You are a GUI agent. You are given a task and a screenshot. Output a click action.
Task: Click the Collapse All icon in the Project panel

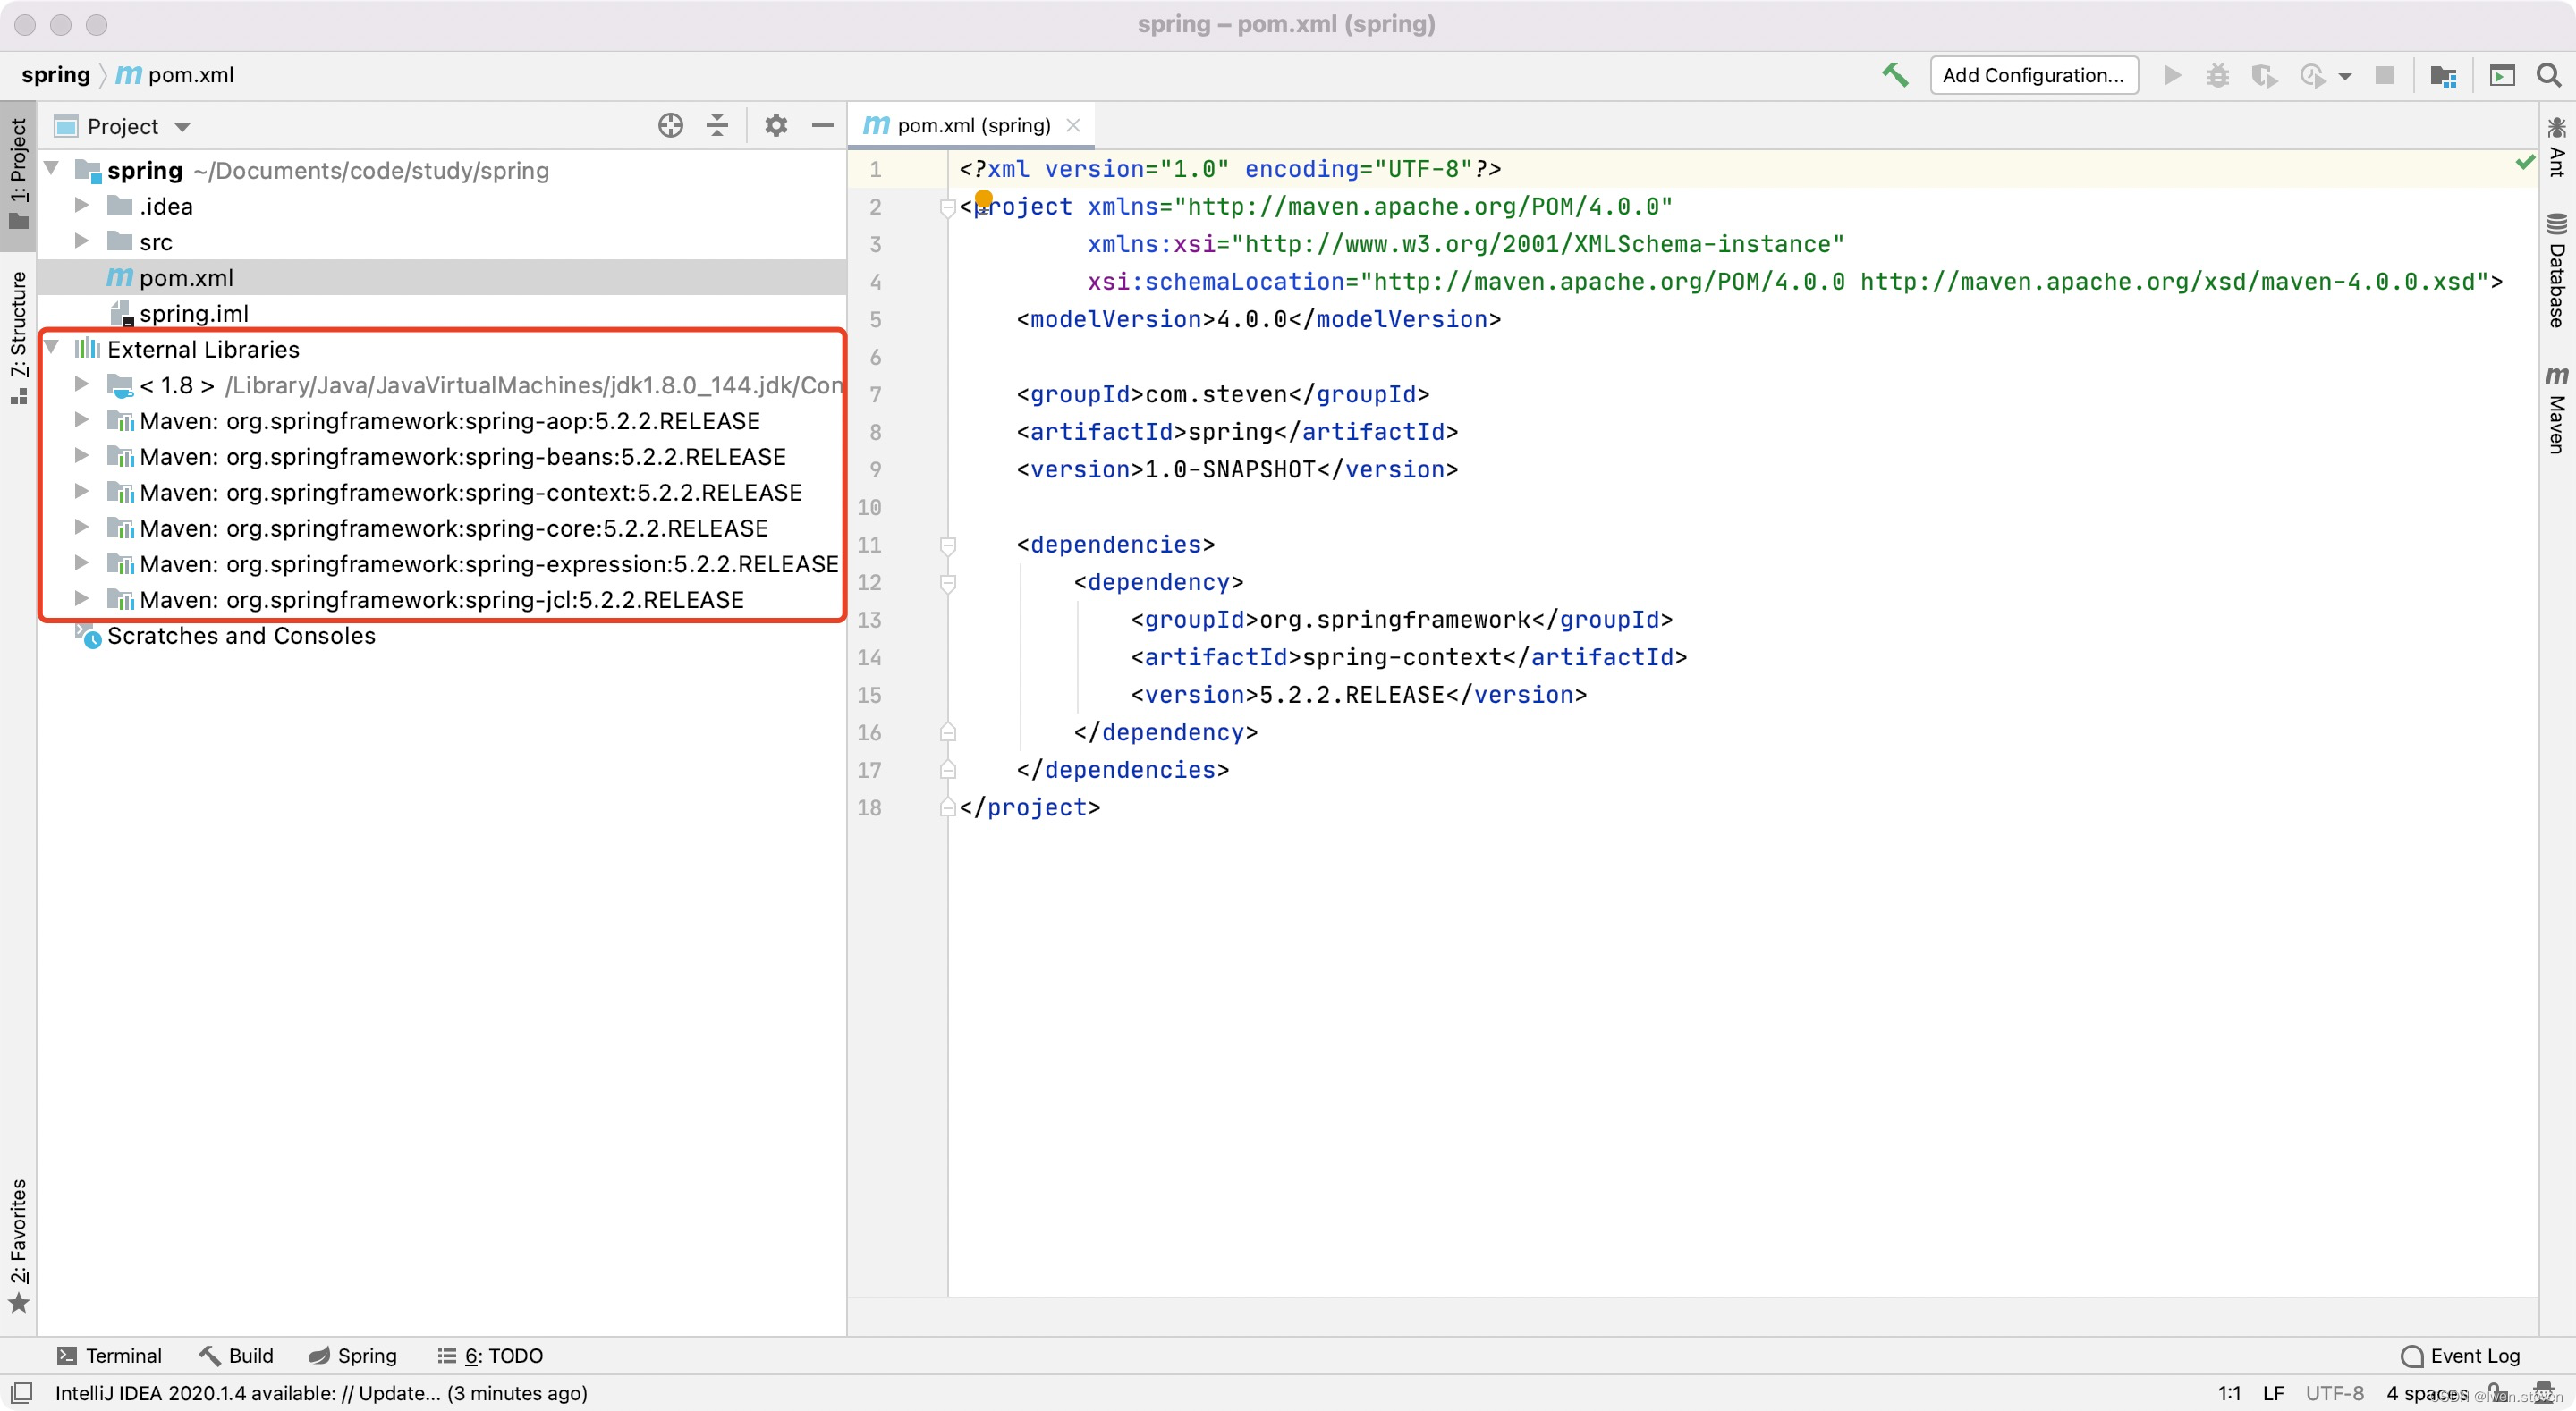click(x=717, y=125)
